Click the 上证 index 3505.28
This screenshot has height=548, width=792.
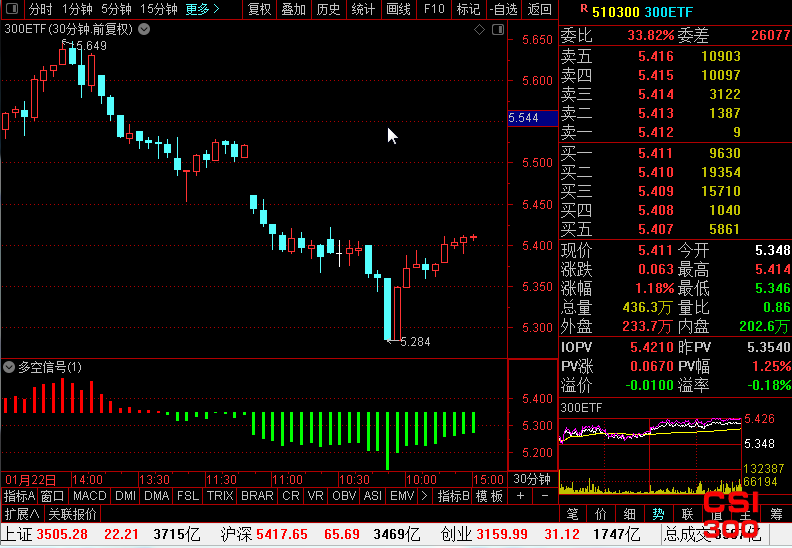(62, 534)
